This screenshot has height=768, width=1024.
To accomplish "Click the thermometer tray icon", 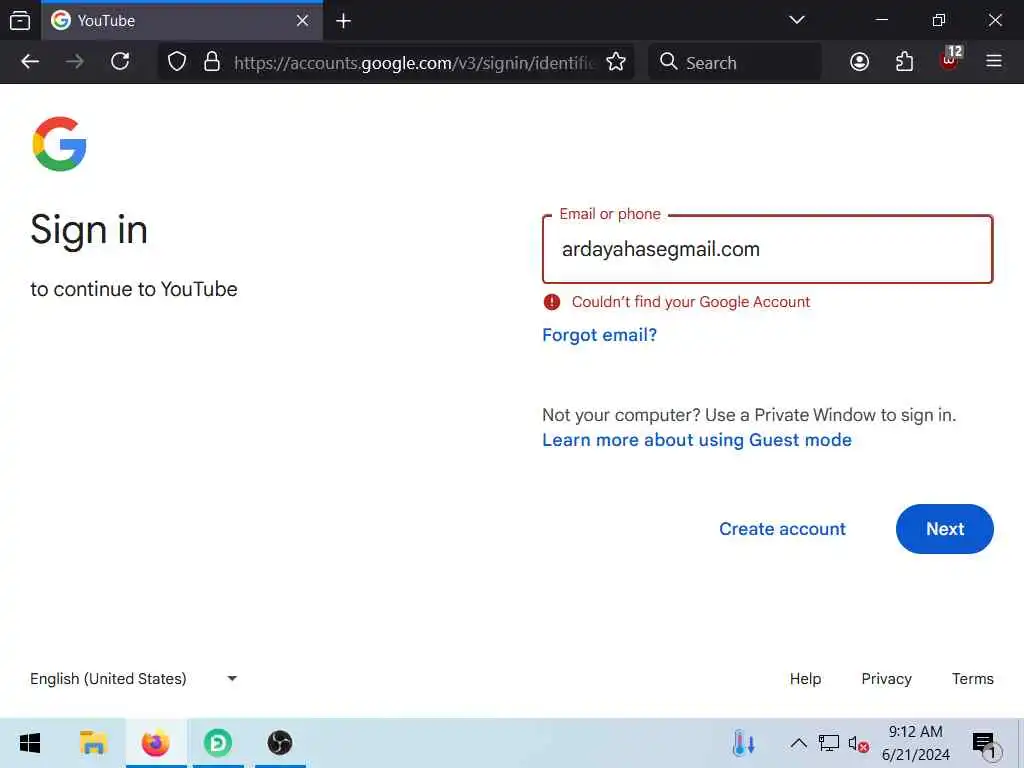I will pos(744,743).
